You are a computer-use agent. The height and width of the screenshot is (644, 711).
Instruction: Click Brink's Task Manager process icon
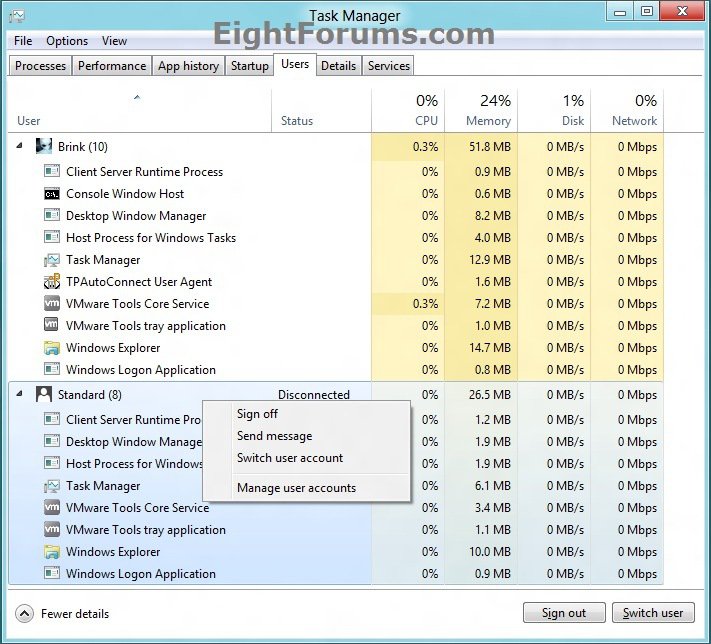(52, 260)
